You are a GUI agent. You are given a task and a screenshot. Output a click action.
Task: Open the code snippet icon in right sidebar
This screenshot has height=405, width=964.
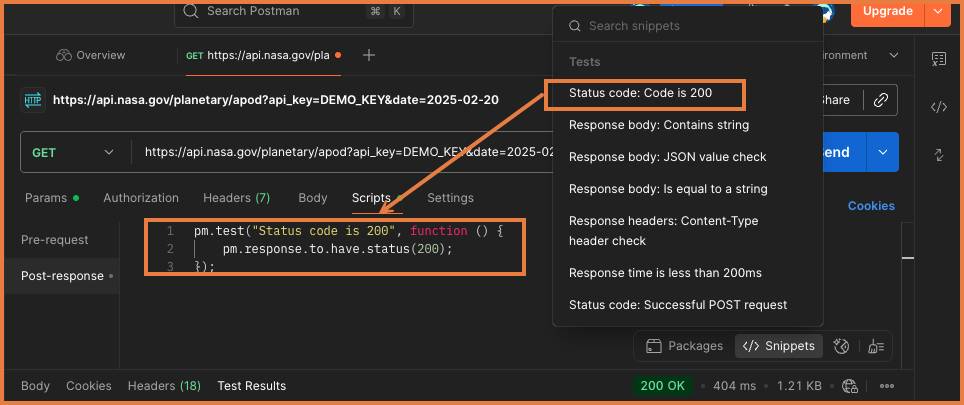[x=939, y=107]
